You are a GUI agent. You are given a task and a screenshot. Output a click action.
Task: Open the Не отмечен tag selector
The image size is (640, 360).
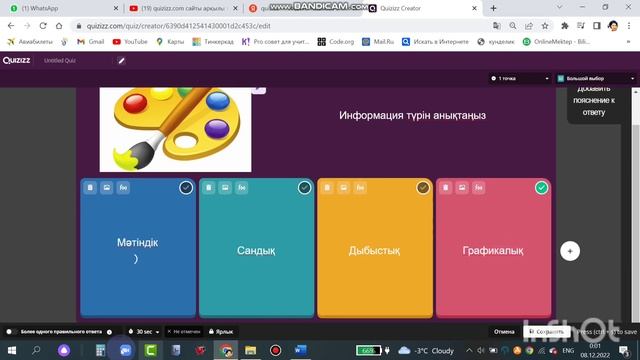coord(184,331)
